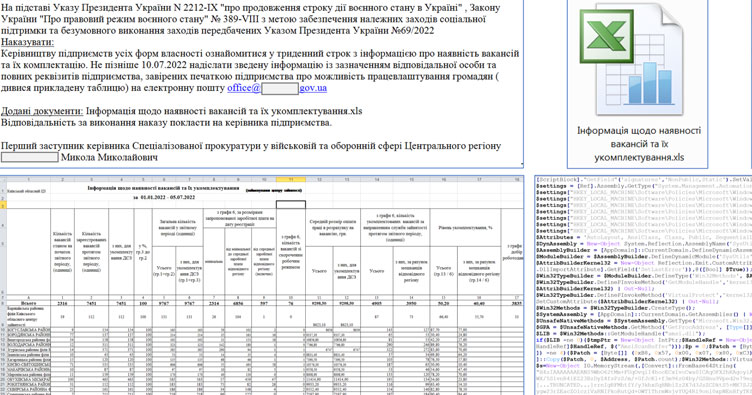Select column 18 header at sheet's right edge
This screenshot has height=395, width=752.
pyautogui.click(x=517, y=179)
